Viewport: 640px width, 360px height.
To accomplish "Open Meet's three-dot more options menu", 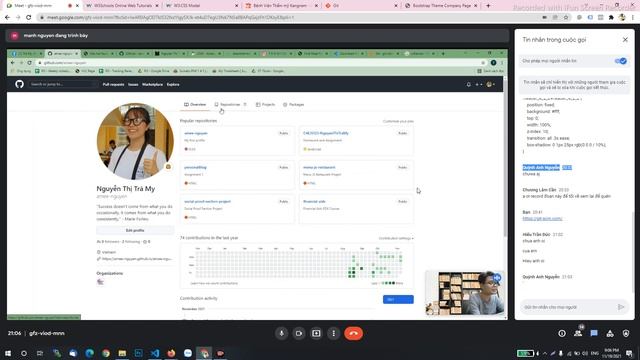I will 333,333.
